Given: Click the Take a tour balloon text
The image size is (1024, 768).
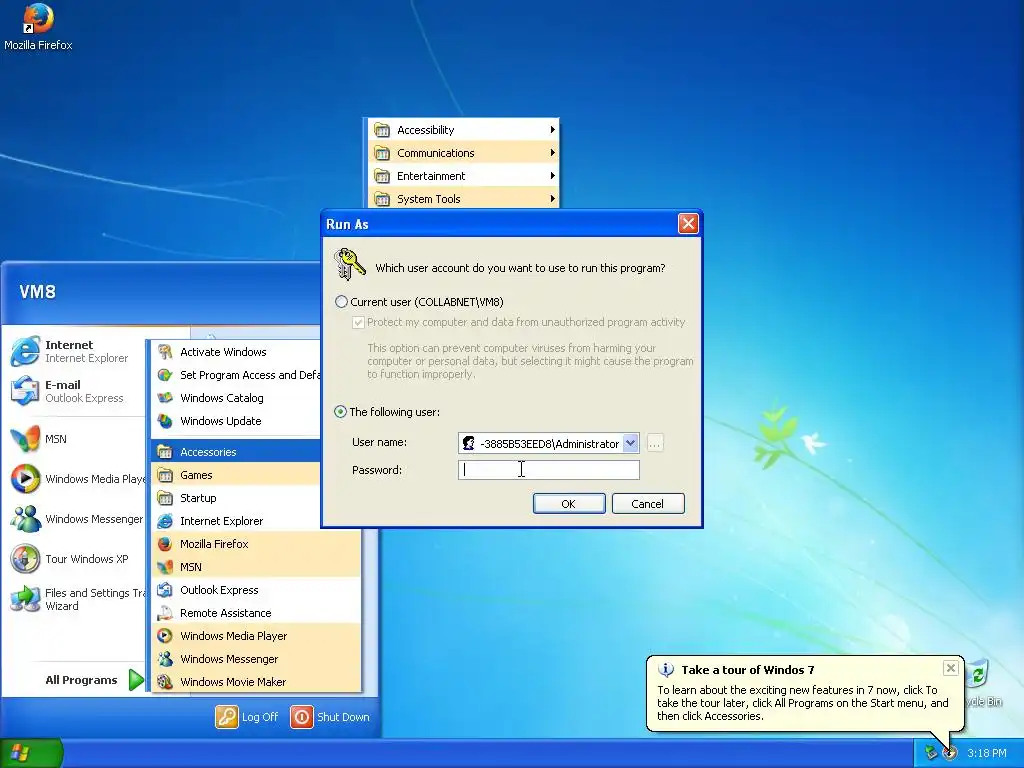Looking at the screenshot, I should 803,703.
